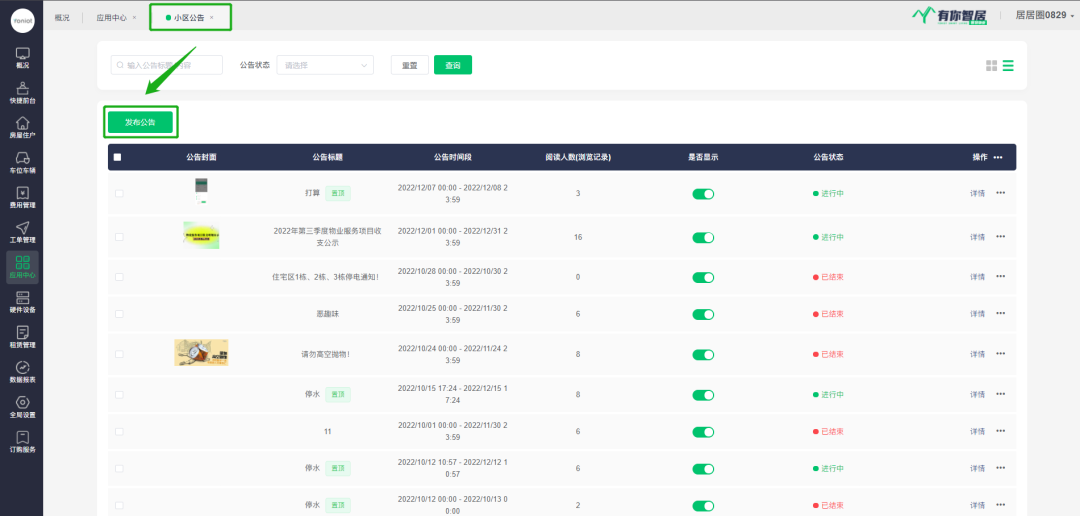Open 硬件设备 hardware devices section
Viewport: 1080px width, 516px height.
click(x=22, y=301)
